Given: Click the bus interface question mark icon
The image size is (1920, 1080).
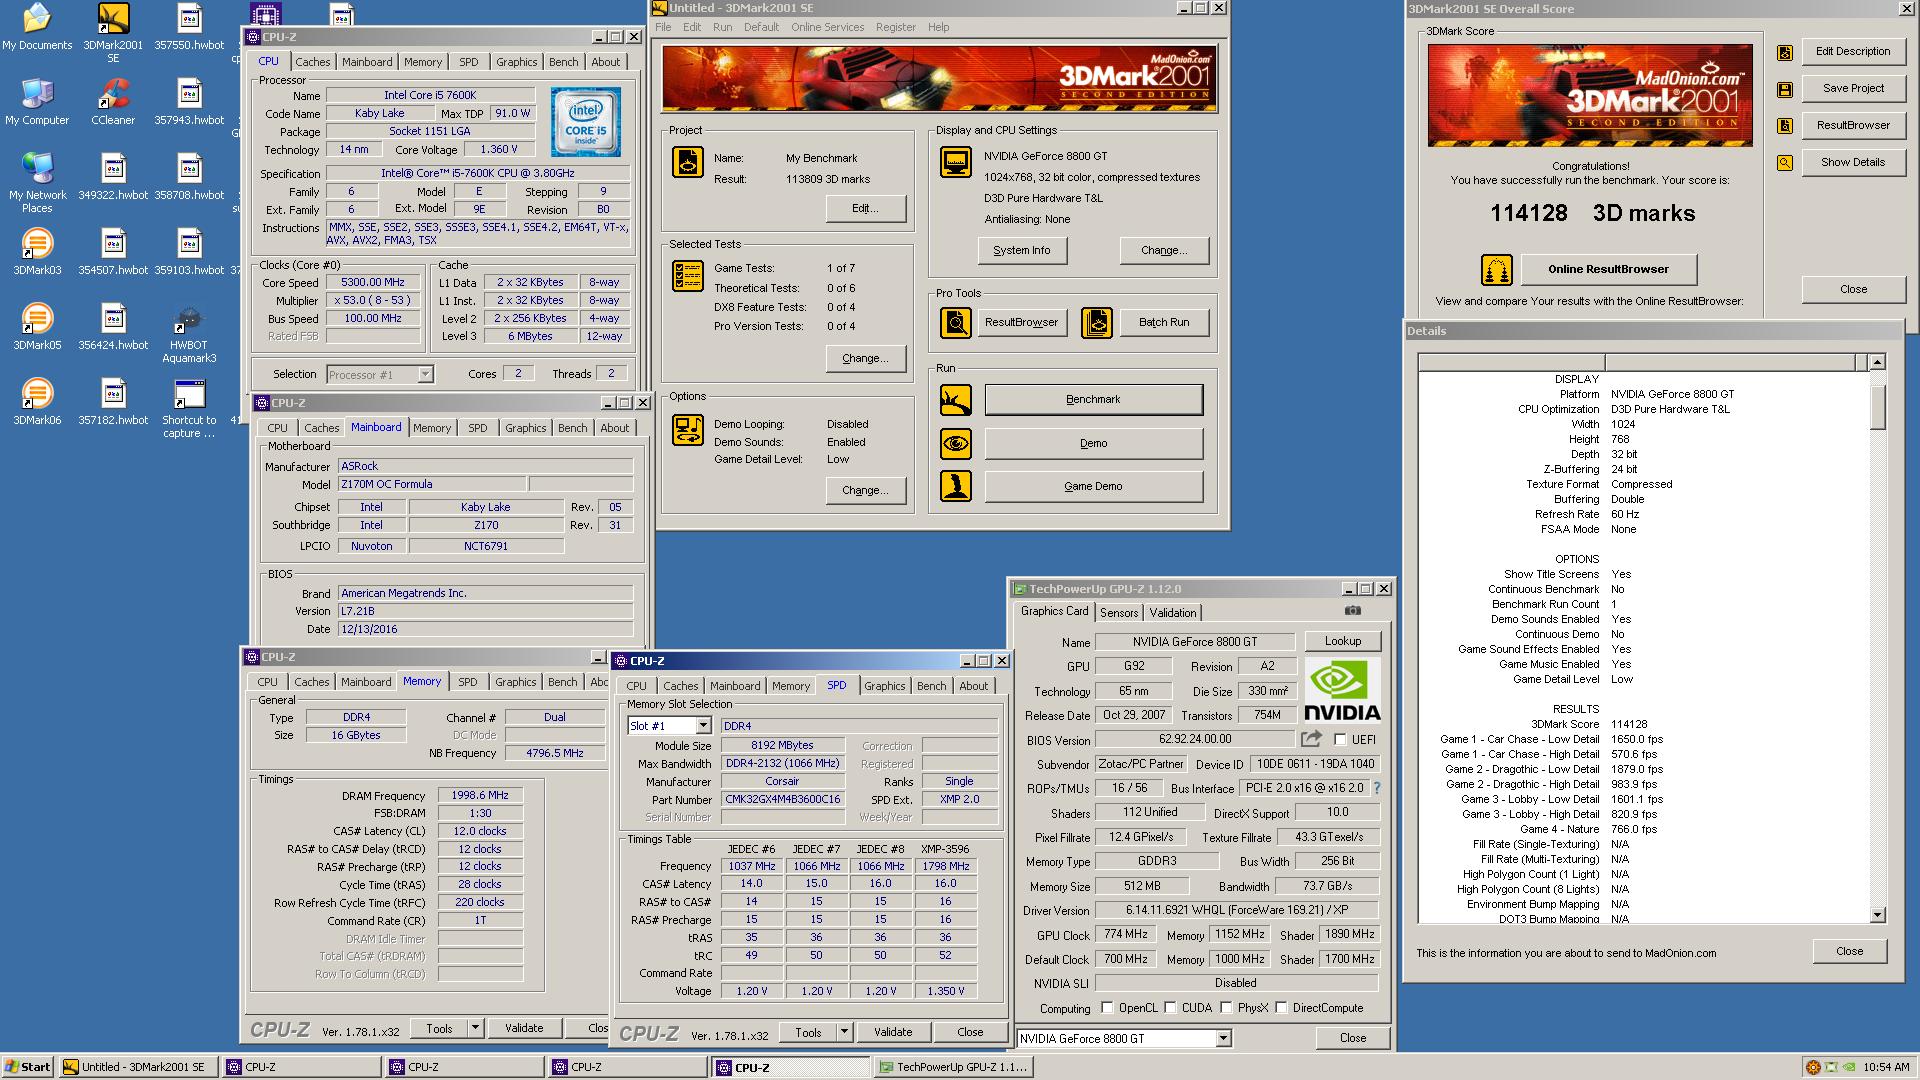Looking at the screenshot, I should [x=1377, y=788].
